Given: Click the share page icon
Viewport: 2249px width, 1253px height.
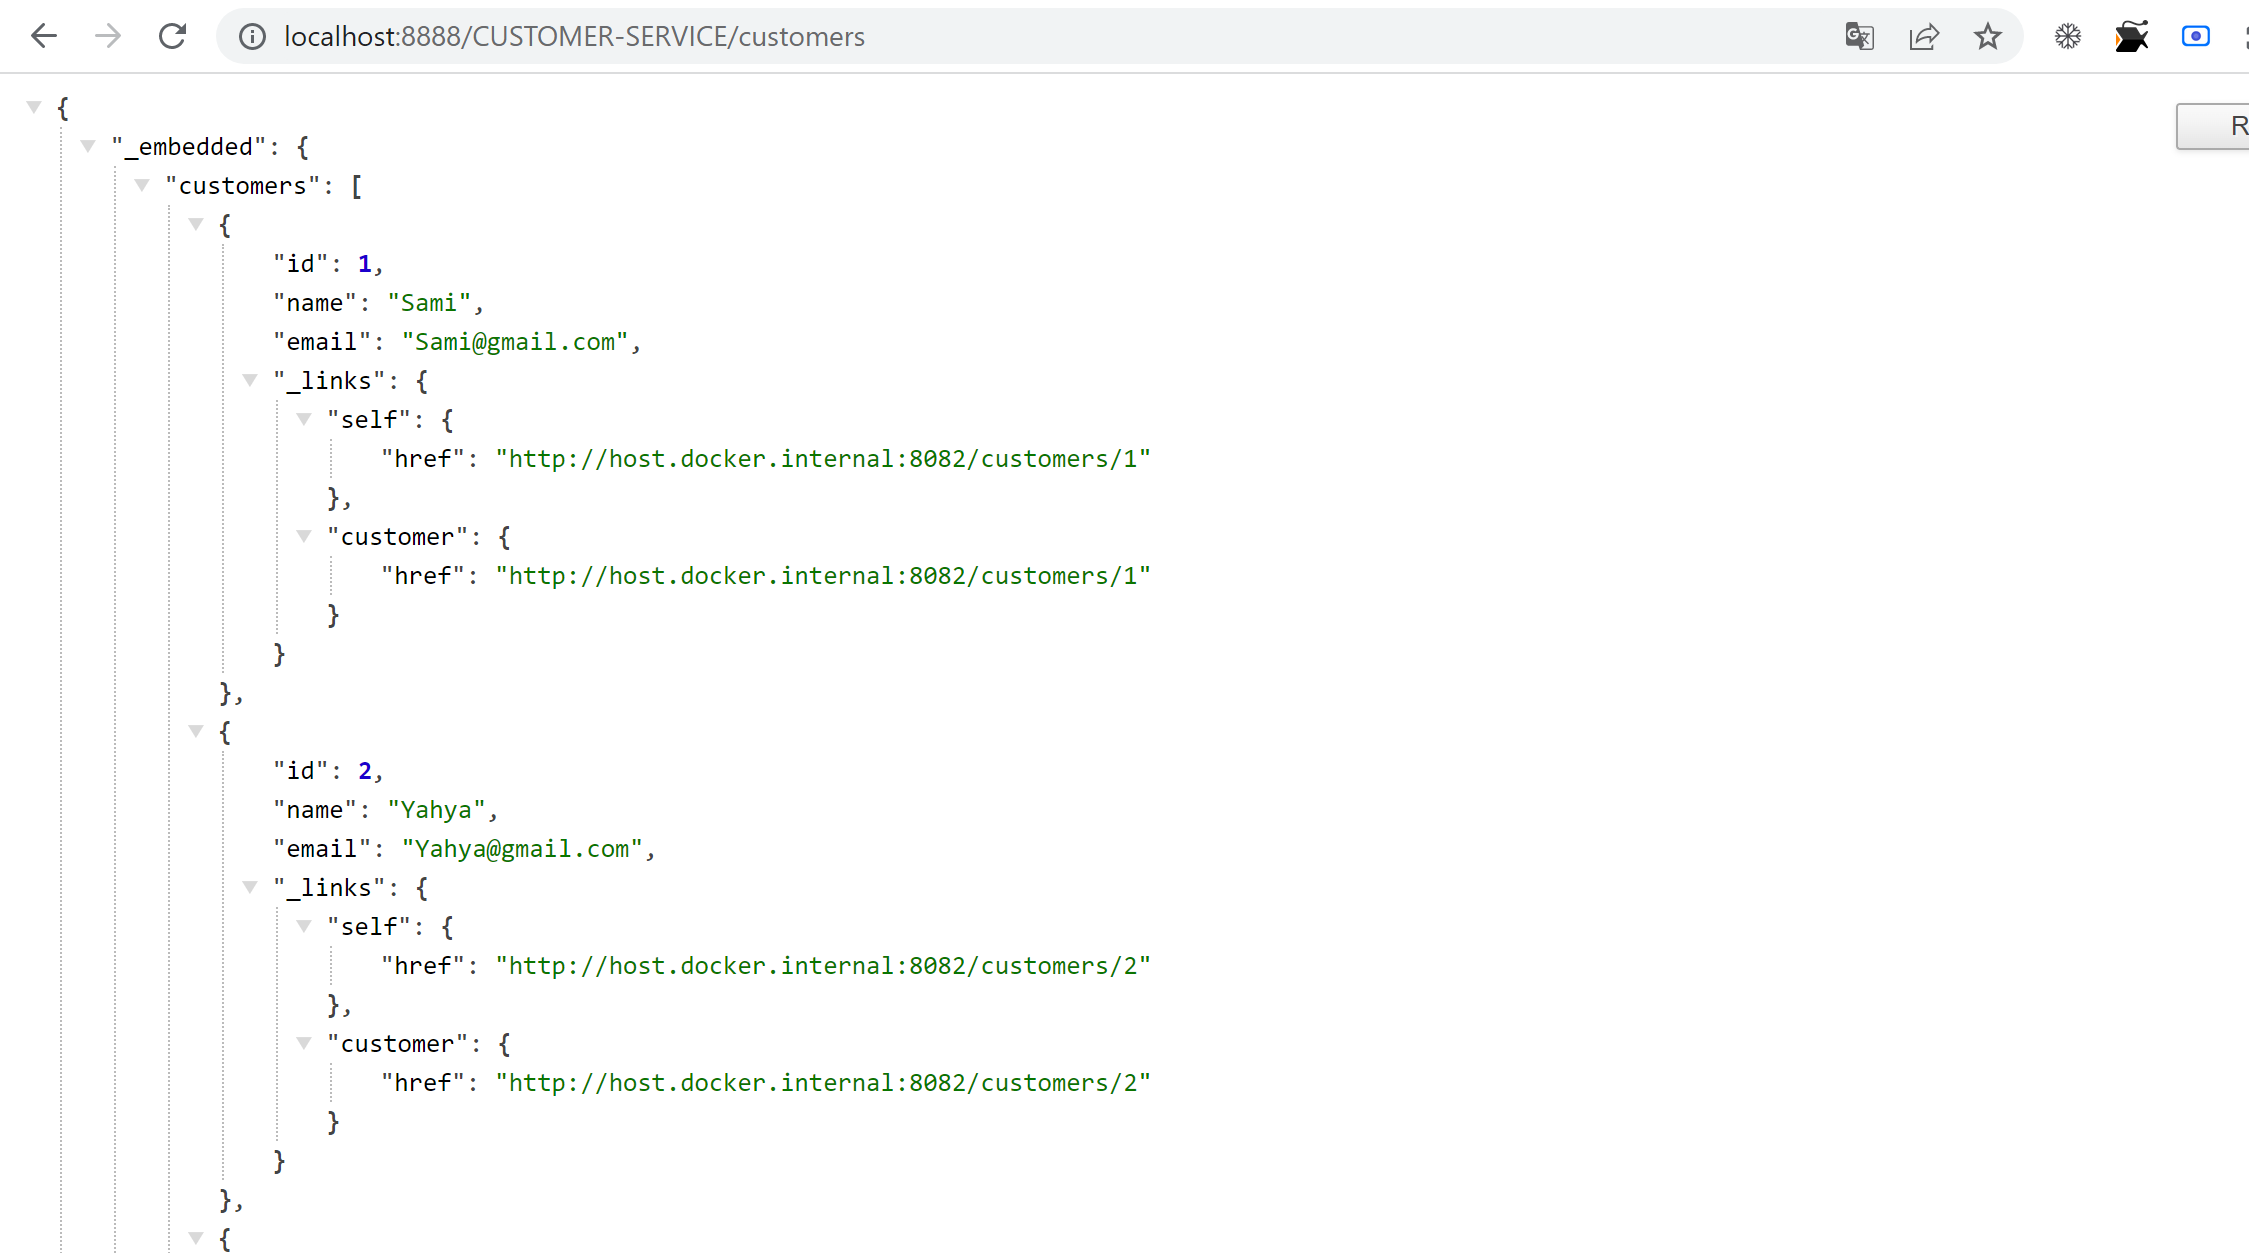Looking at the screenshot, I should click(x=1924, y=36).
